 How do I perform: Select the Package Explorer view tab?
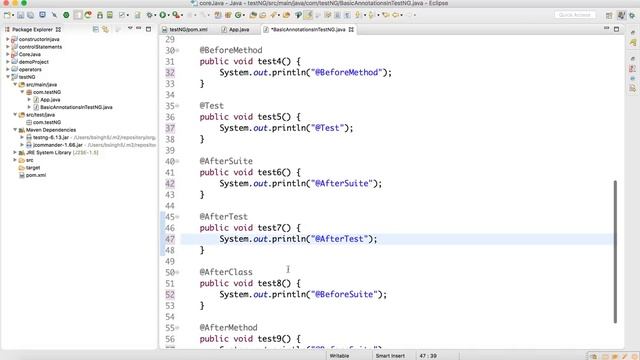point(33,29)
